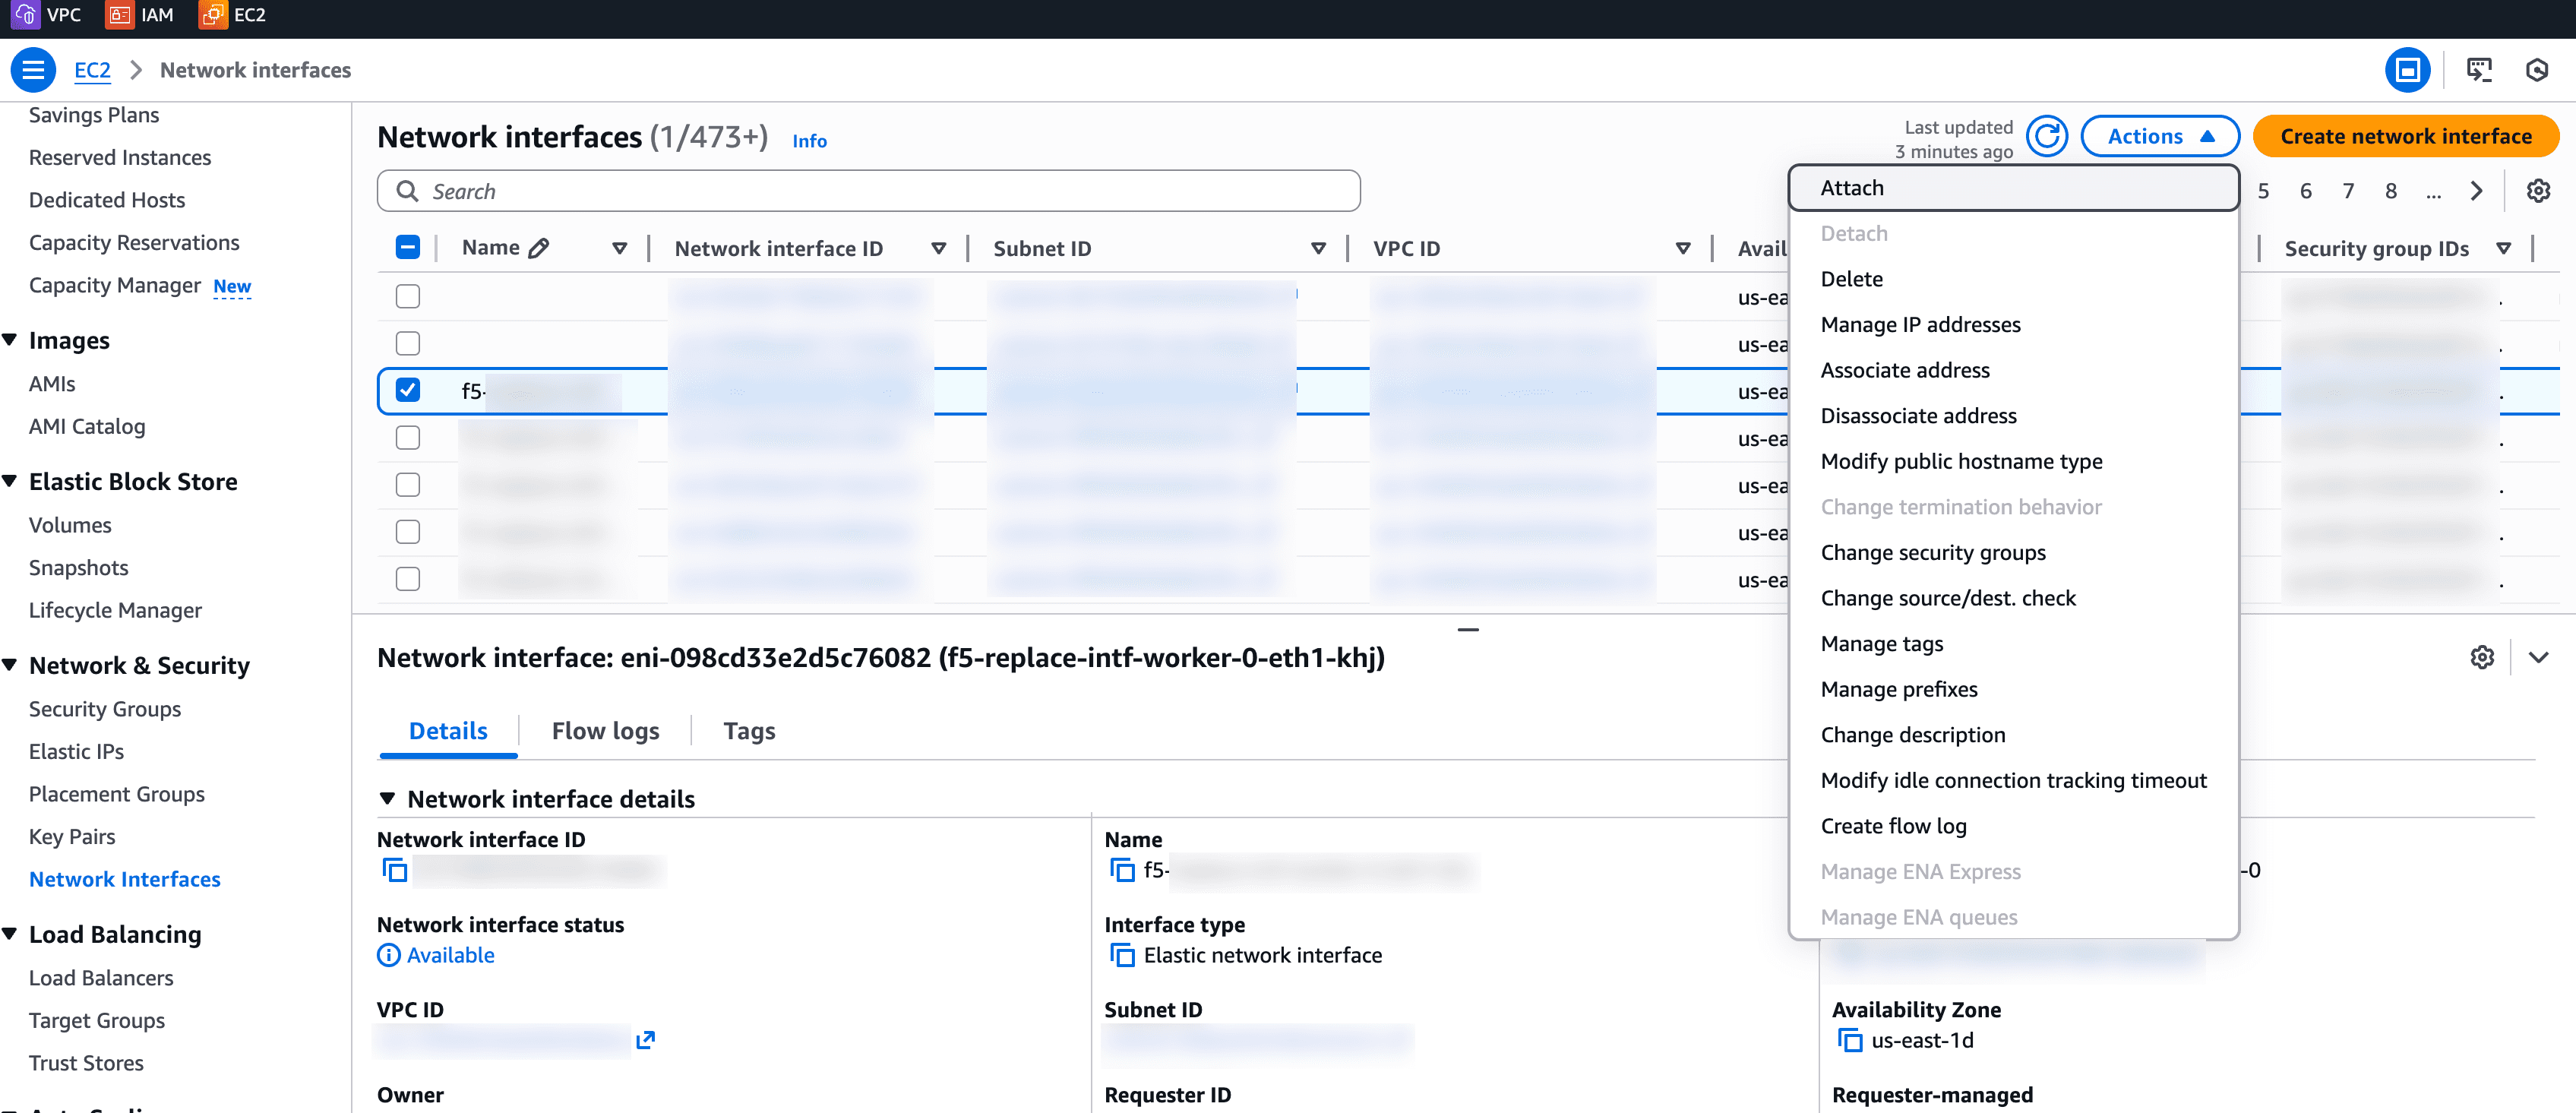Image resolution: width=2576 pixels, height=1113 pixels.
Task: Open the hamburger navigation menu icon
Action: [x=33, y=70]
